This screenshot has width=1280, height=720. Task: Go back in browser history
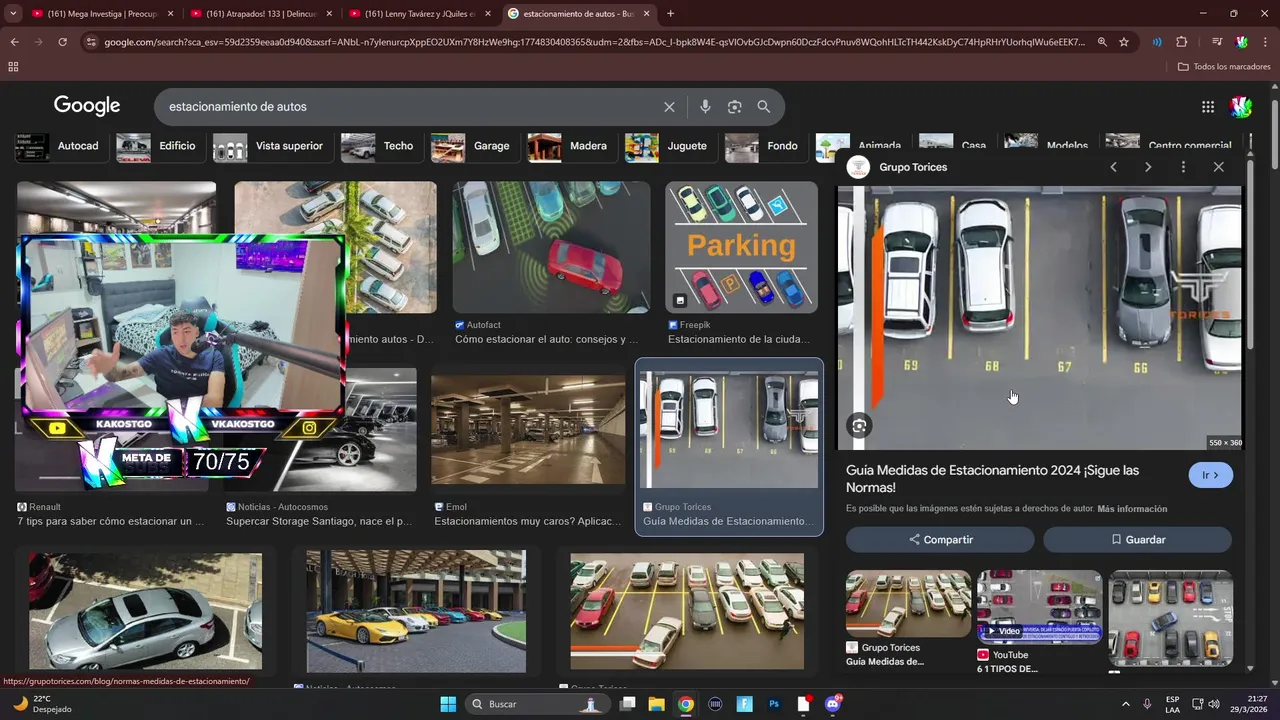(x=14, y=42)
